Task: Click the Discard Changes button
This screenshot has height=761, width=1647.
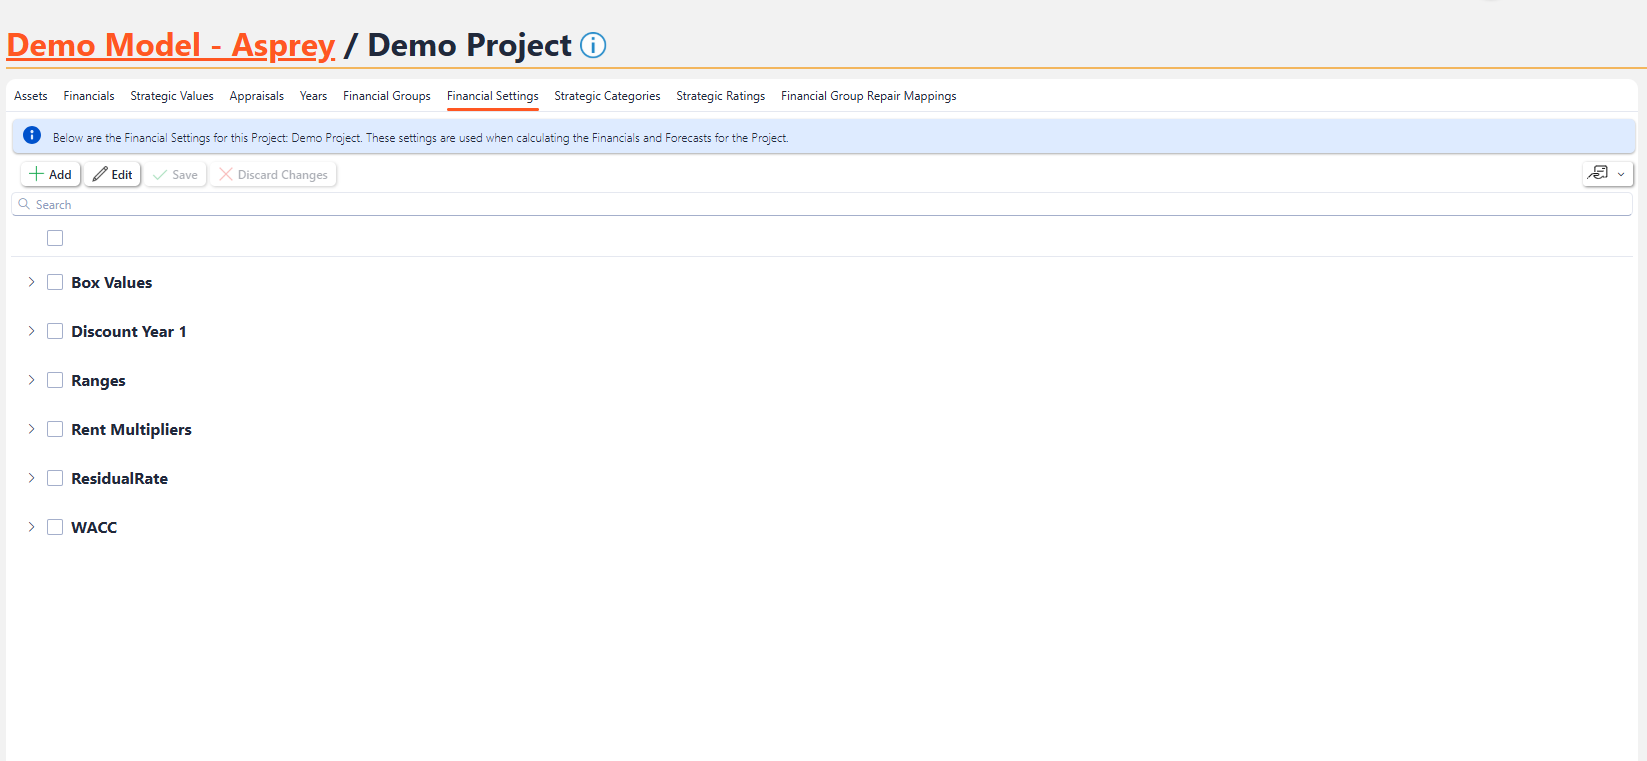Action: [273, 175]
